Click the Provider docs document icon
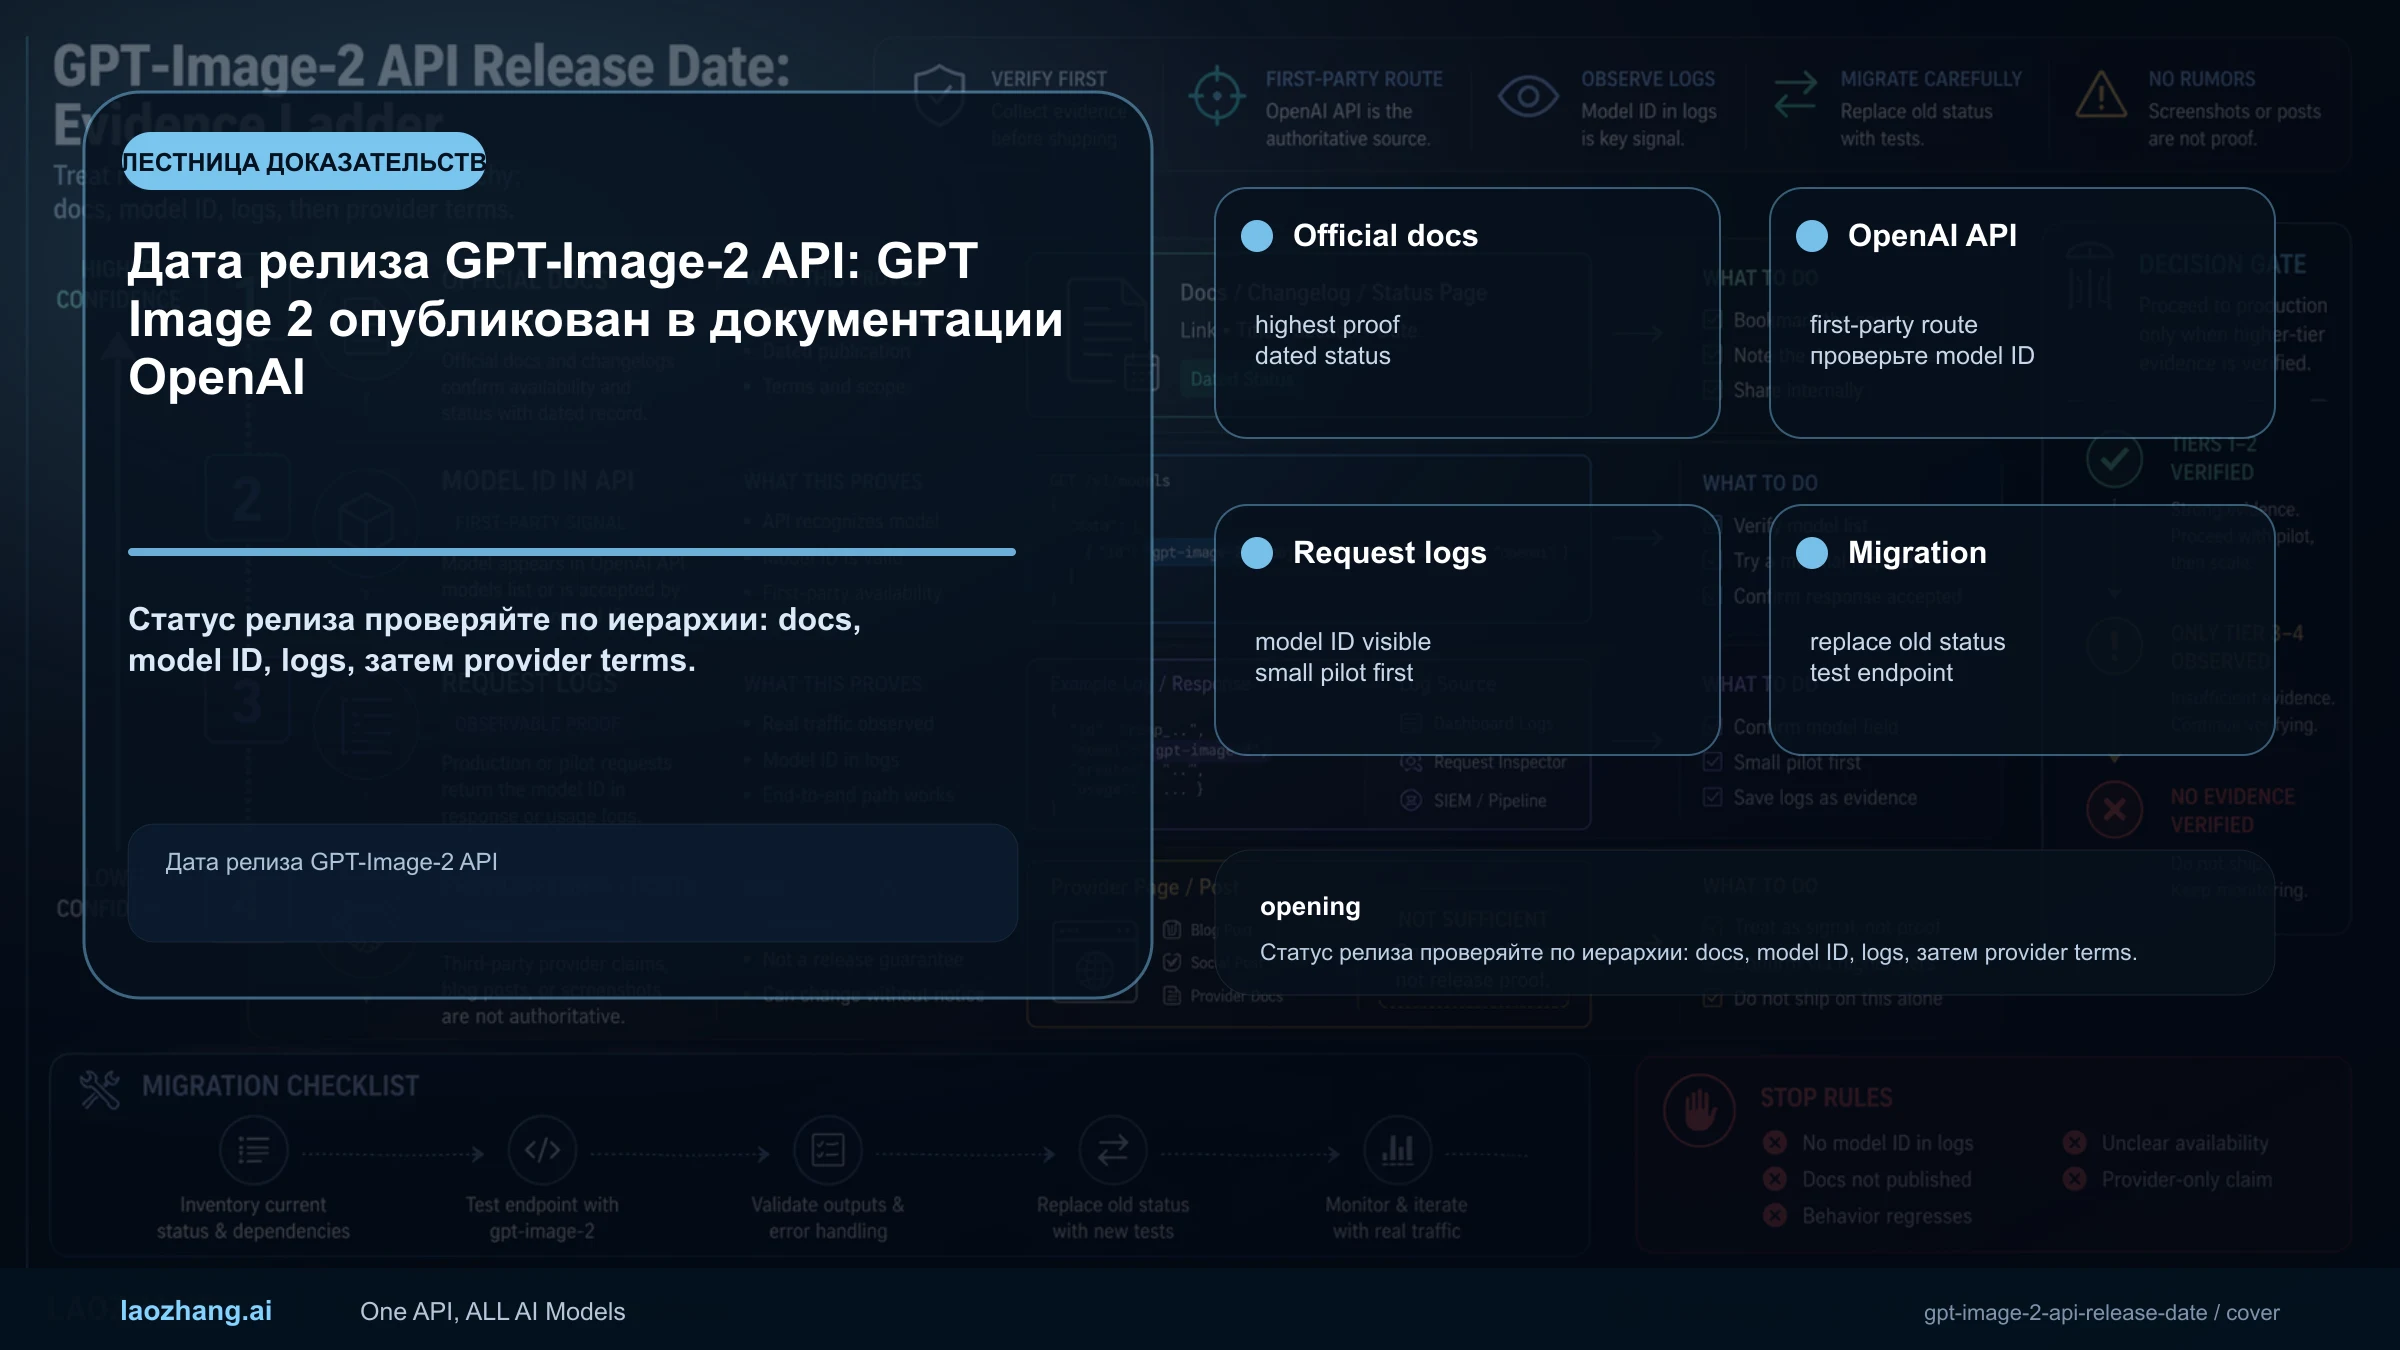The width and height of the screenshot is (2400, 1350). coord(1172,996)
